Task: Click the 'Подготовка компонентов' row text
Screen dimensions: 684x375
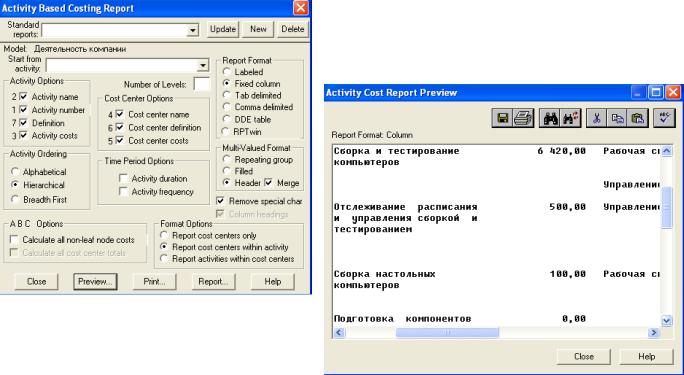Action: pos(402,319)
